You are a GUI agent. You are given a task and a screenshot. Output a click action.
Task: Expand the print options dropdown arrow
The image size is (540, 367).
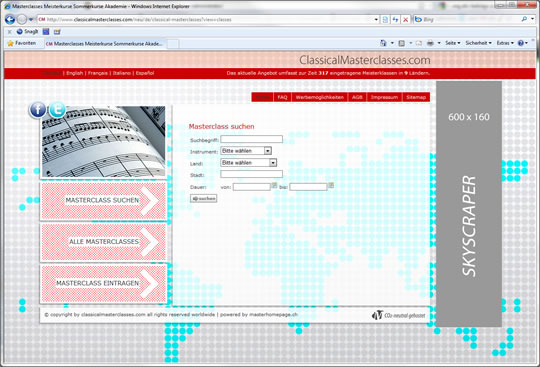(439, 43)
